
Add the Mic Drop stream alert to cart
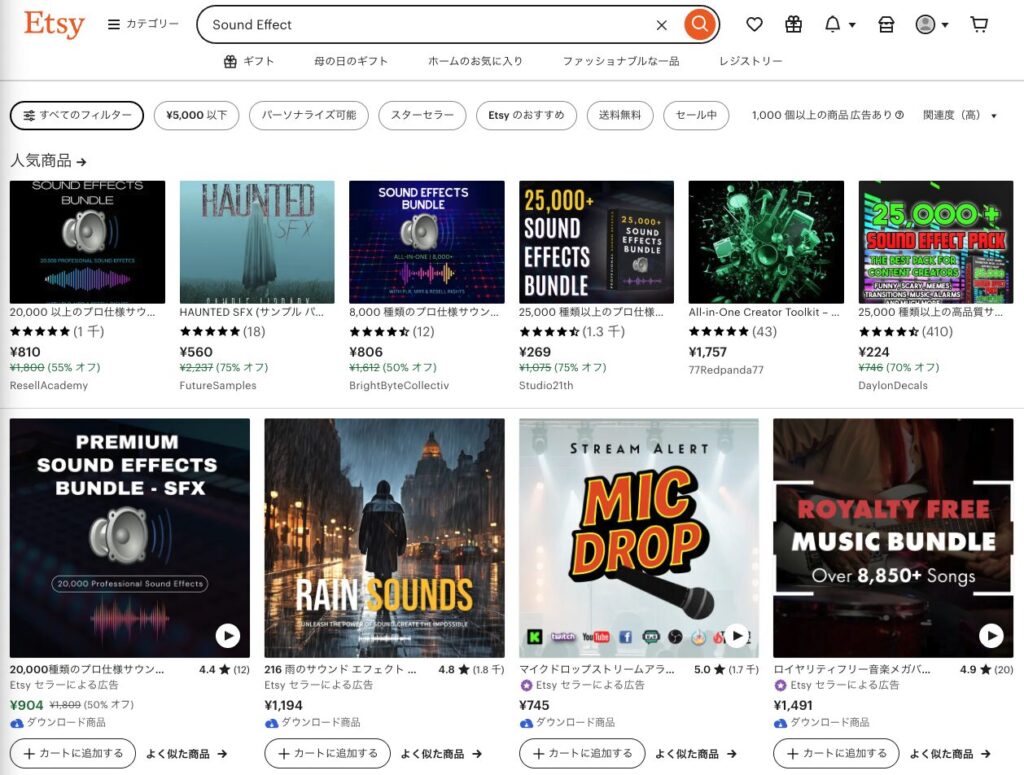[583, 753]
